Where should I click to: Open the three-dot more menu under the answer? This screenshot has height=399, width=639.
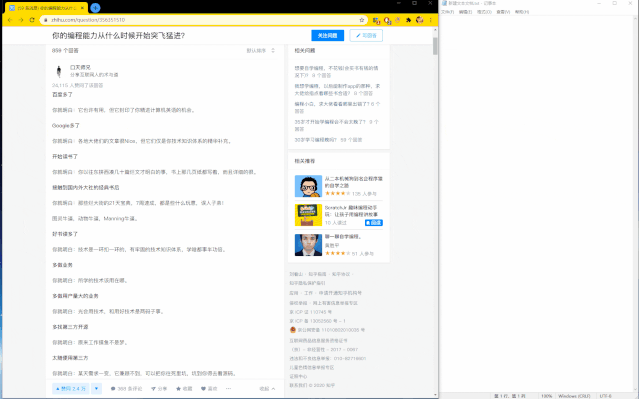(x=228, y=389)
